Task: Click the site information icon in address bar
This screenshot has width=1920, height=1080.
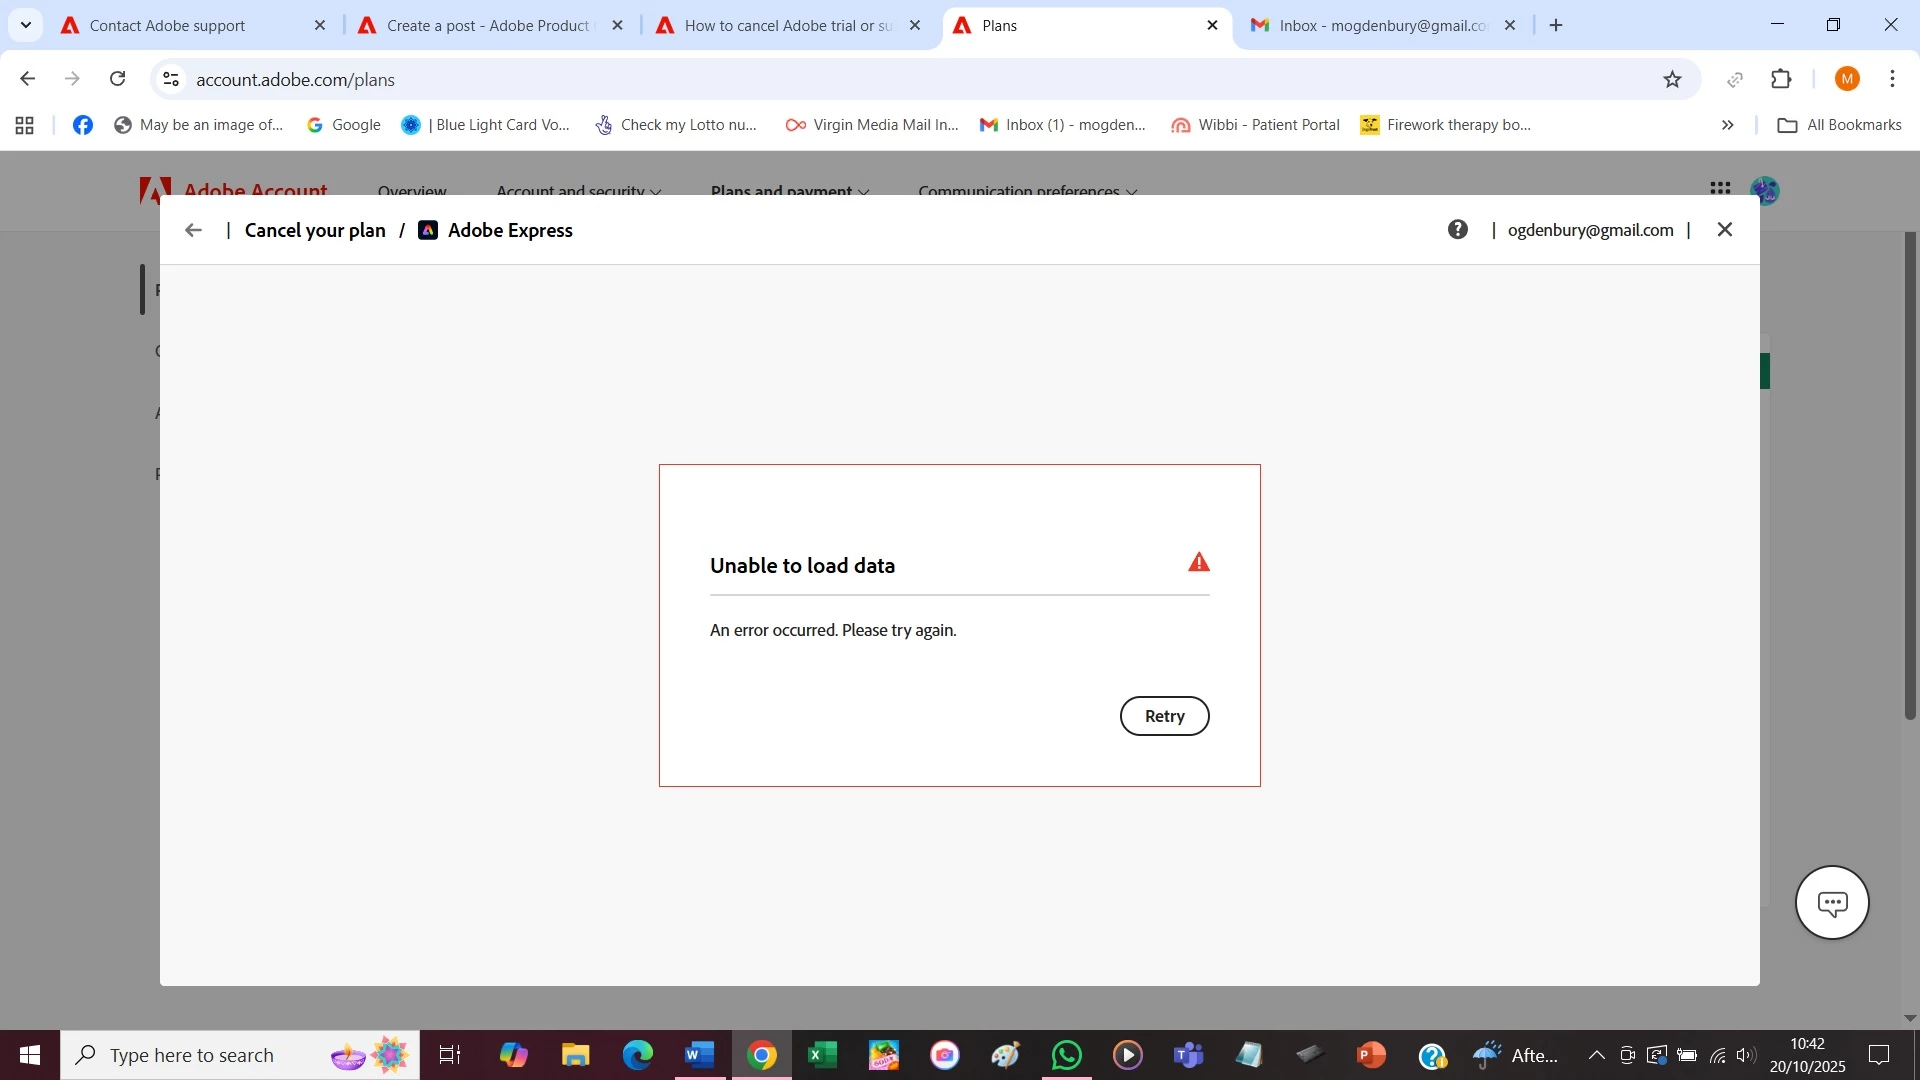Action: [171, 80]
